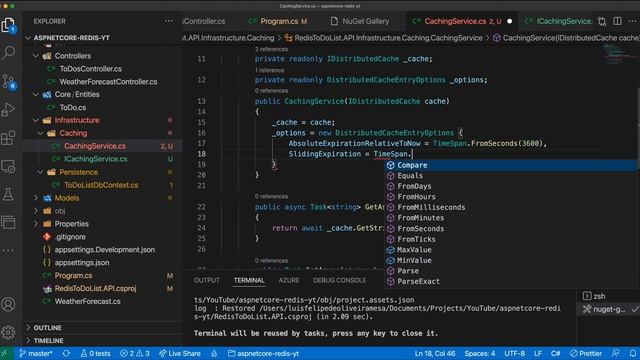This screenshot has height=360, width=640.
Task: Open ToDoListDbContext.cs in explorer
Action: click(101, 185)
